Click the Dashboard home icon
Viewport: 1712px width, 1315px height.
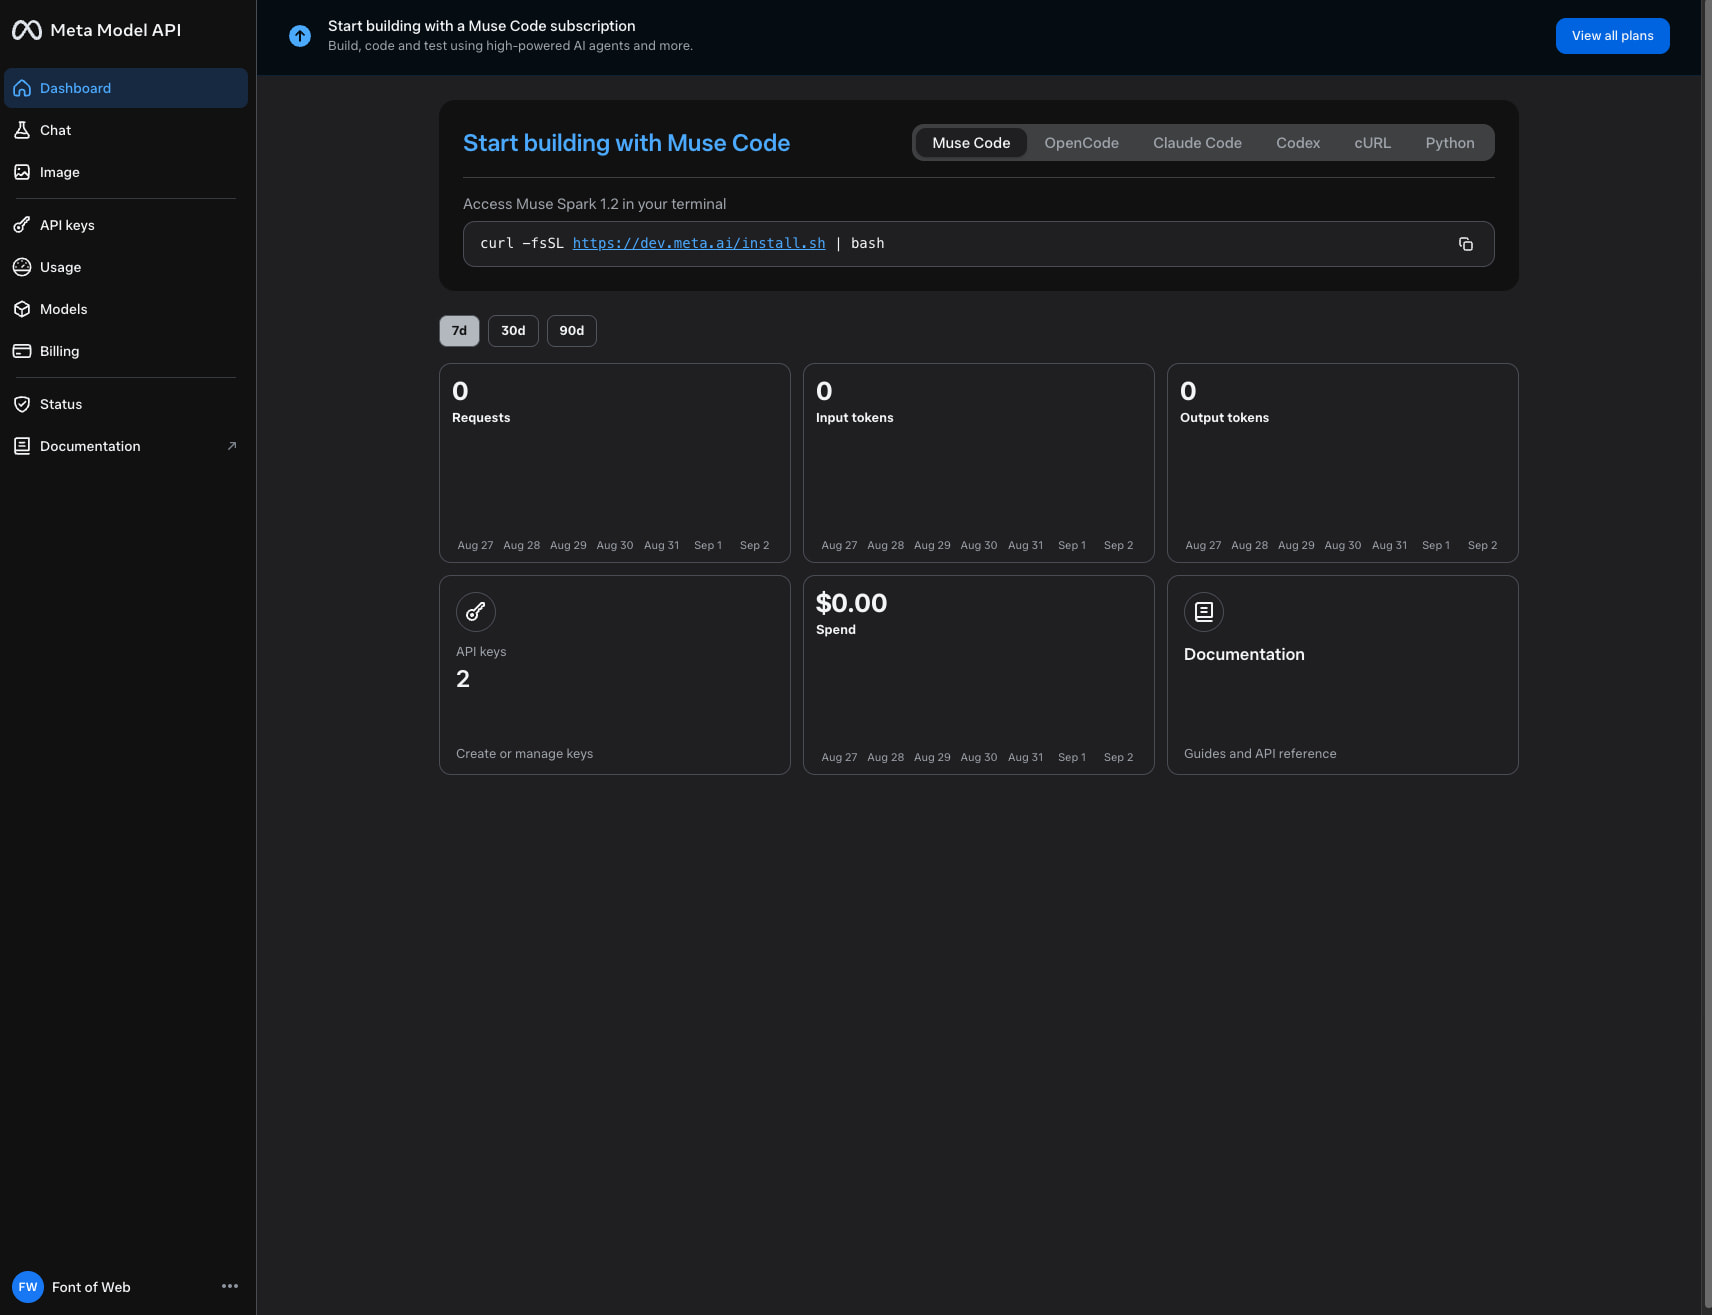(22, 88)
